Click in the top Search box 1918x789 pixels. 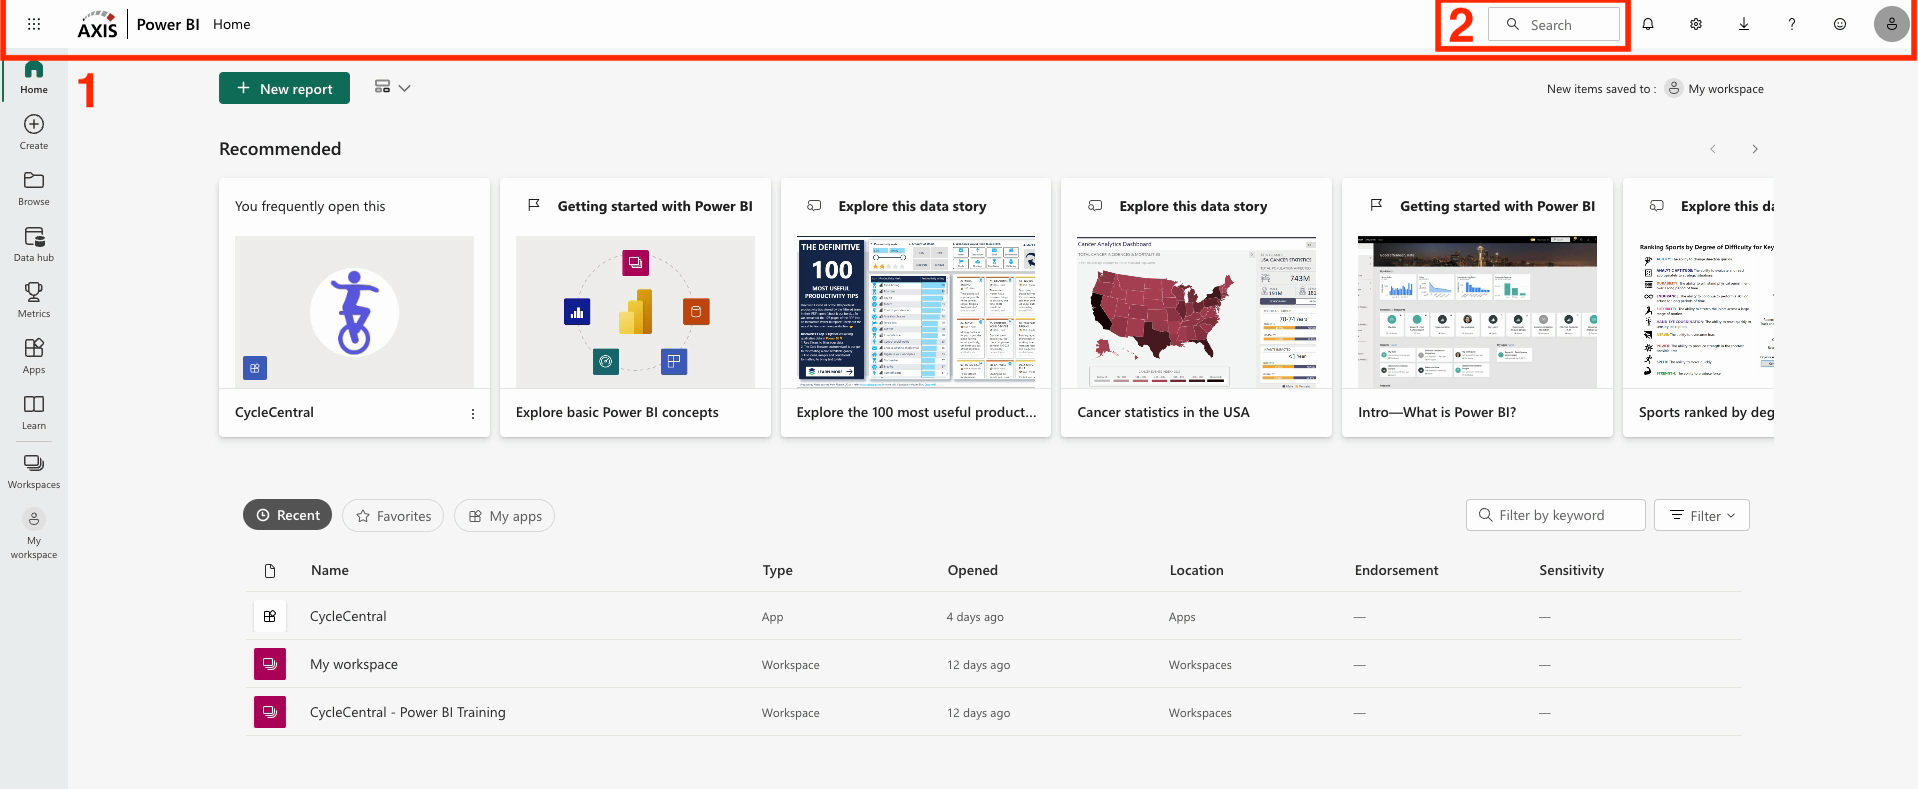point(1554,24)
